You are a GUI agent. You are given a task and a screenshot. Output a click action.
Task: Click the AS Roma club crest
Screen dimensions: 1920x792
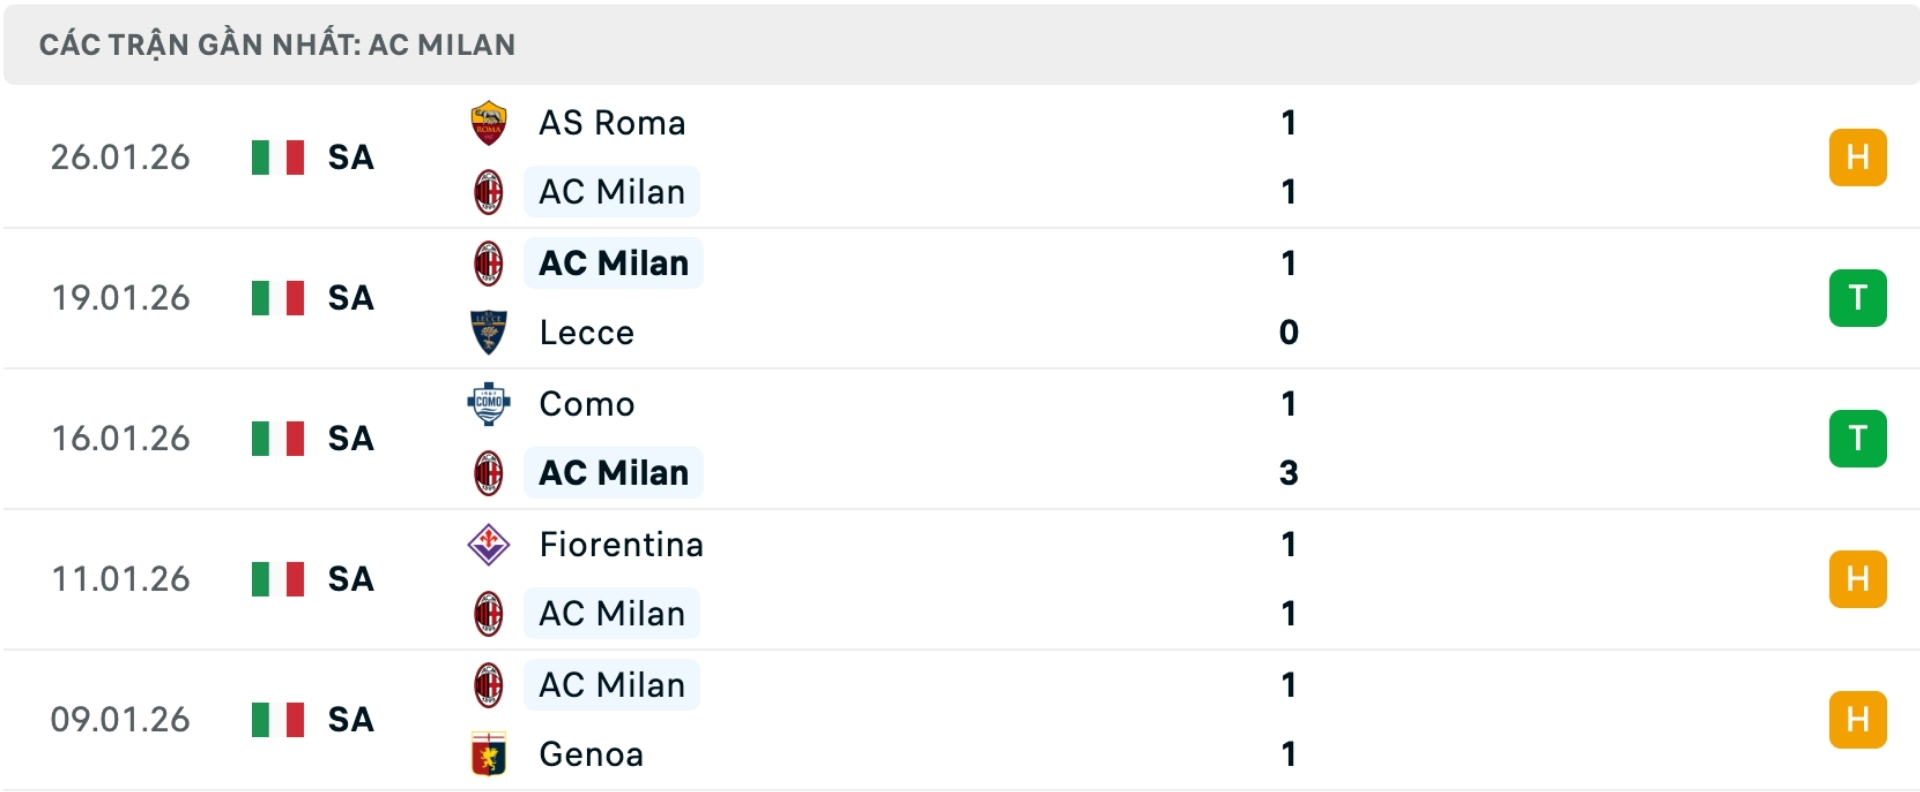tap(489, 122)
